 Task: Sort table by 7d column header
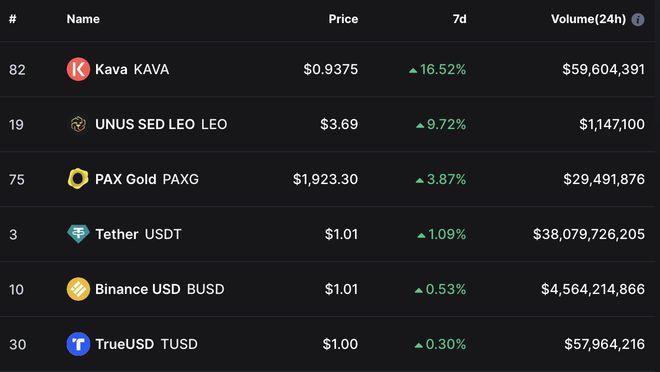pyautogui.click(x=459, y=19)
